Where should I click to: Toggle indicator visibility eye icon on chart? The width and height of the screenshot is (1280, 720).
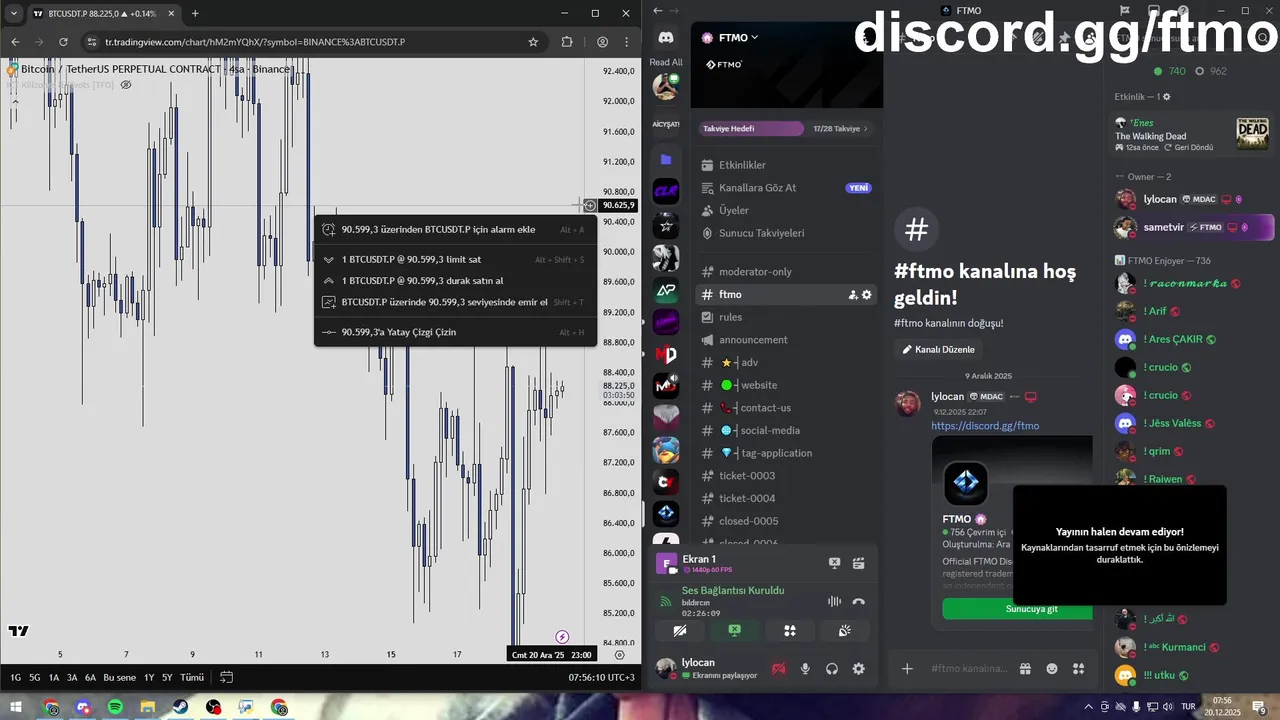[126, 85]
